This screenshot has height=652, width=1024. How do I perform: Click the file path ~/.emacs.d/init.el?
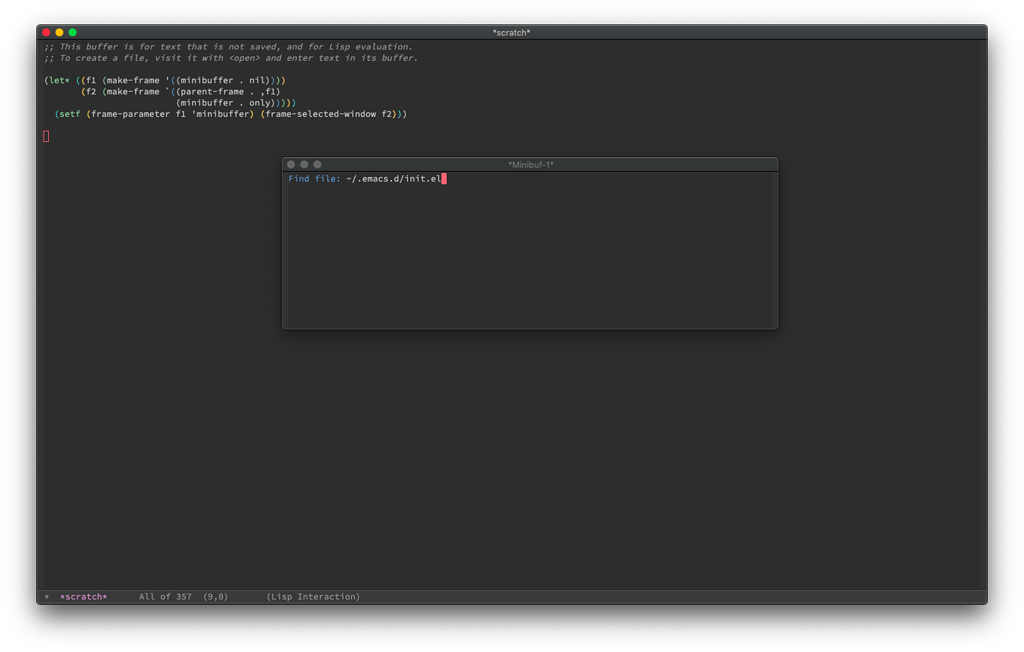394,177
